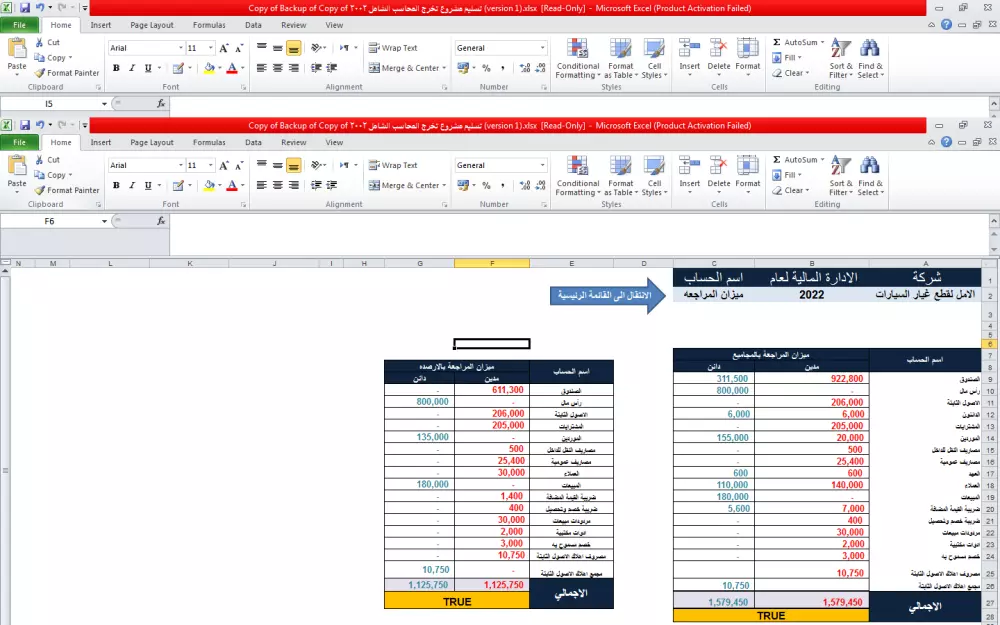Expand Name Box dropdown showing F6
The height and width of the screenshot is (625, 1000).
click(x=104, y=221)
